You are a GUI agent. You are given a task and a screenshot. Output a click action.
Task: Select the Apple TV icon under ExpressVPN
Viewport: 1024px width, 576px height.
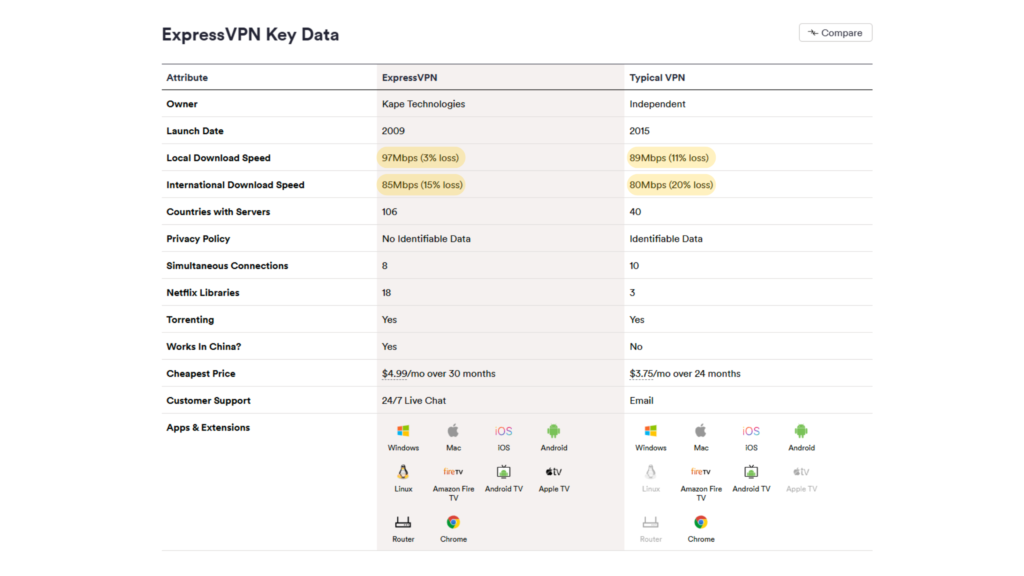point(554,472)
